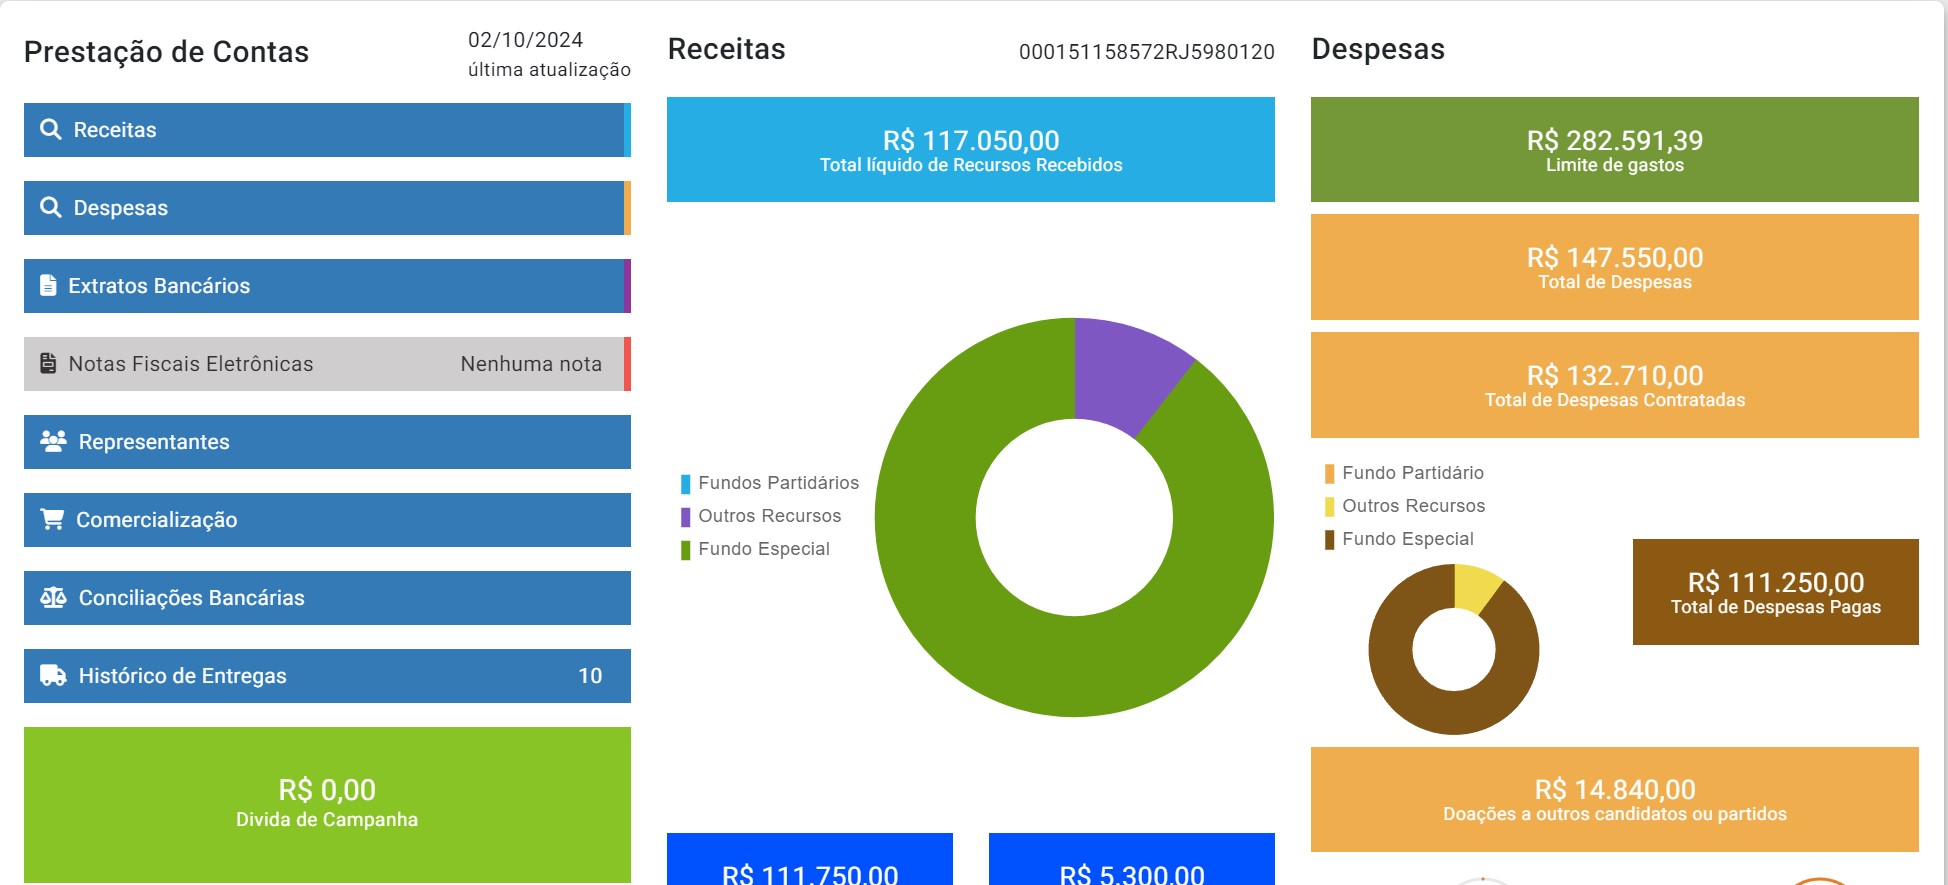Click the purple slice of Receitas donut
This screenshot has height=885, width=1948.
coord(1126,372)
